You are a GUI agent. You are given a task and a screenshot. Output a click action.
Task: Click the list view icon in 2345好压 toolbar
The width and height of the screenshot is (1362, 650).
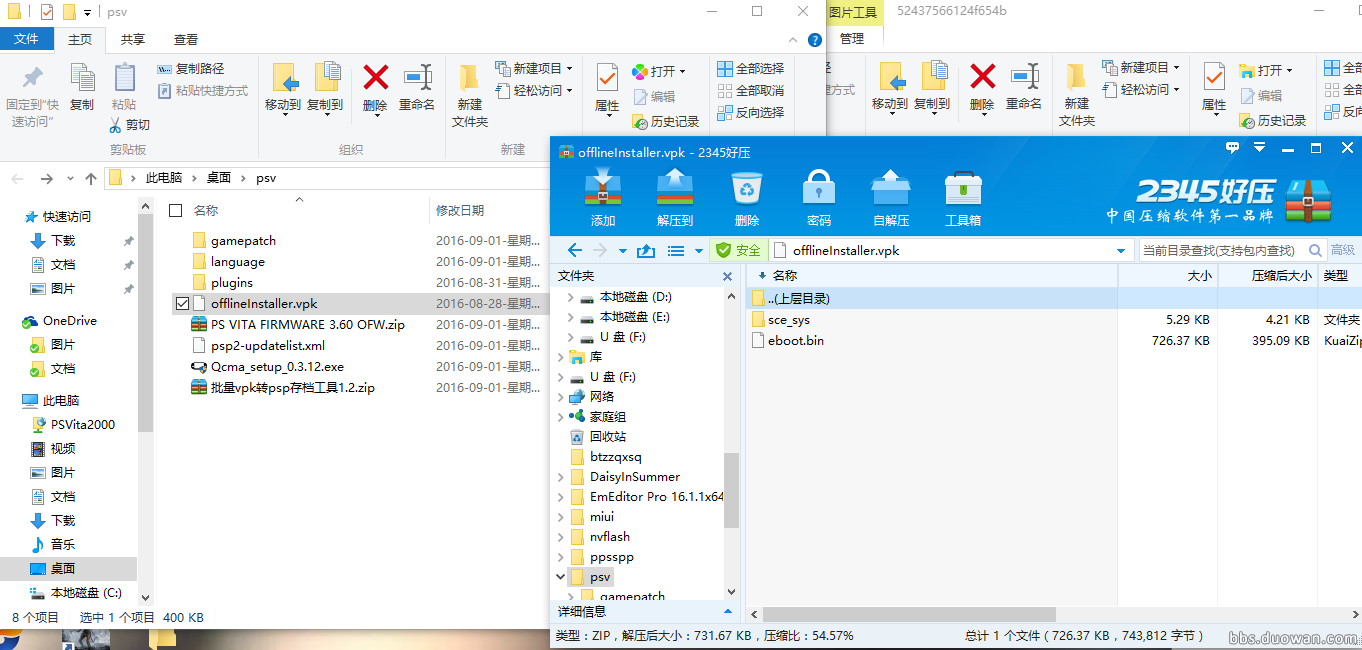tap(676, 250)
